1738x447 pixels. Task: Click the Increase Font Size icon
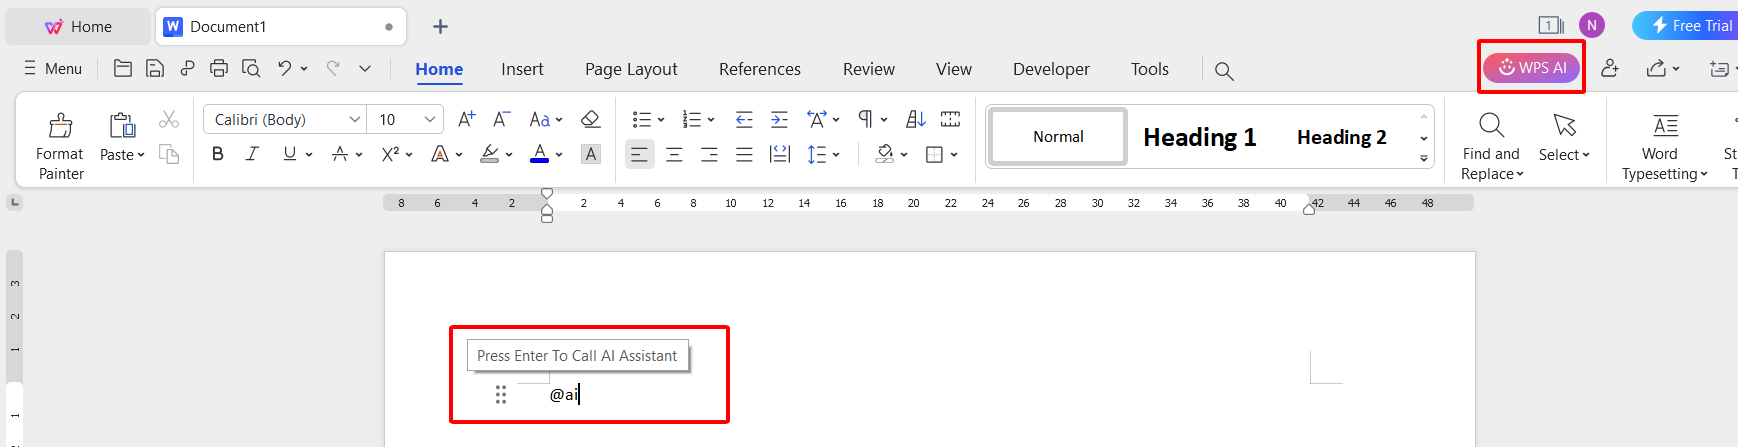pos(466,119)
